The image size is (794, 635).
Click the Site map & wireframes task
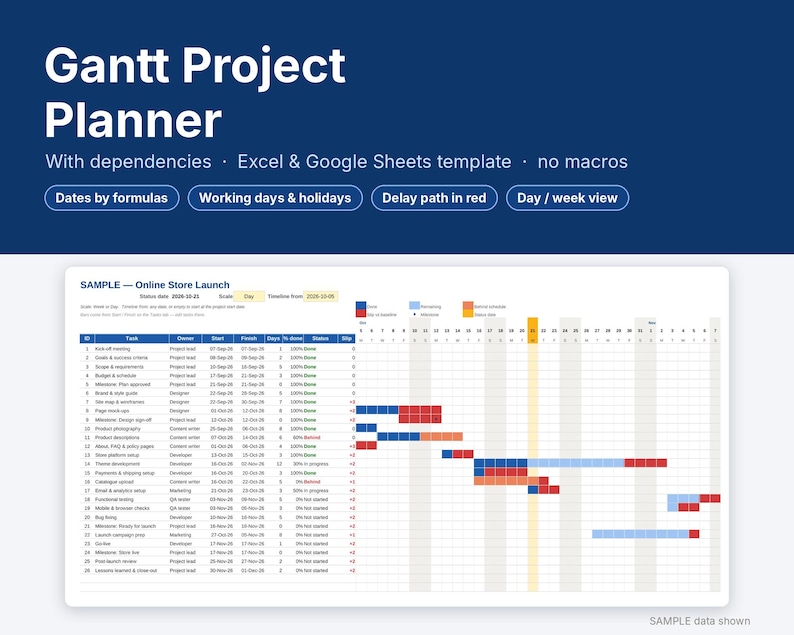(120, 402)
